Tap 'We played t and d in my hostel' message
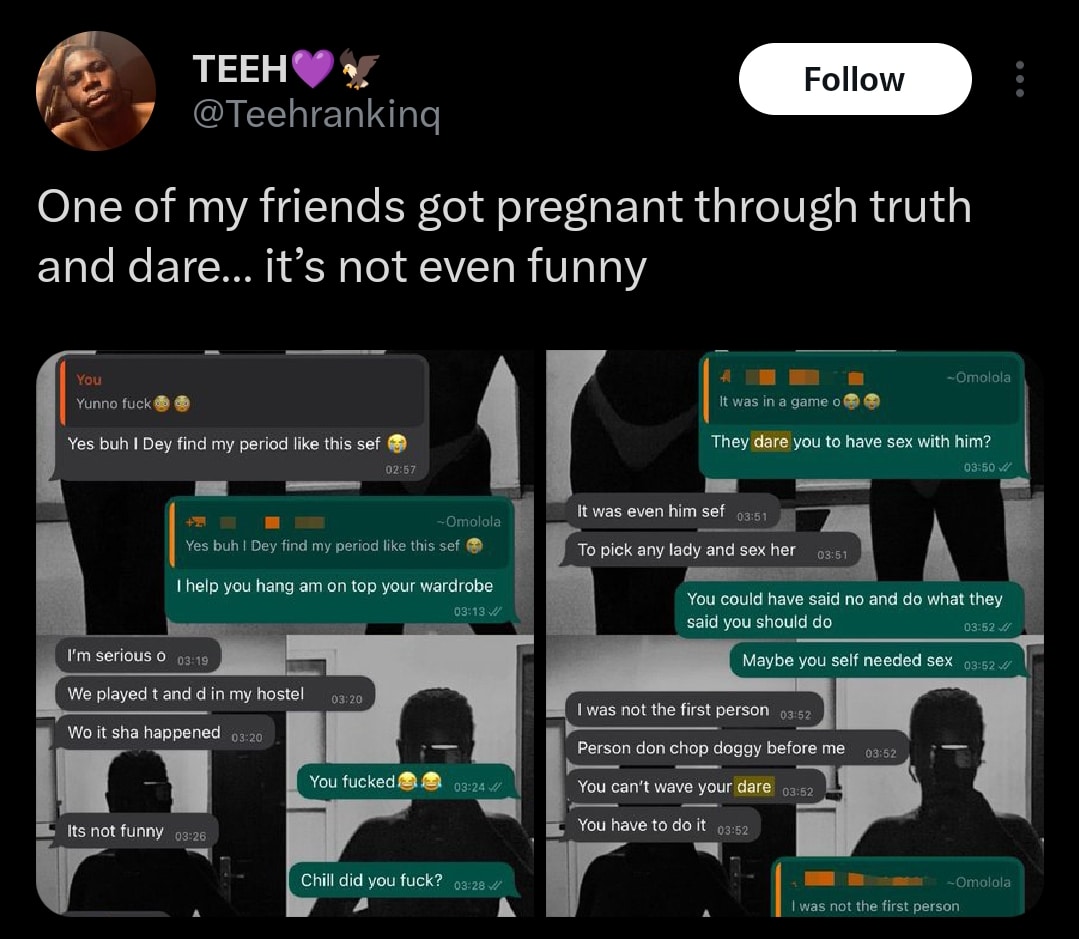 215,694
